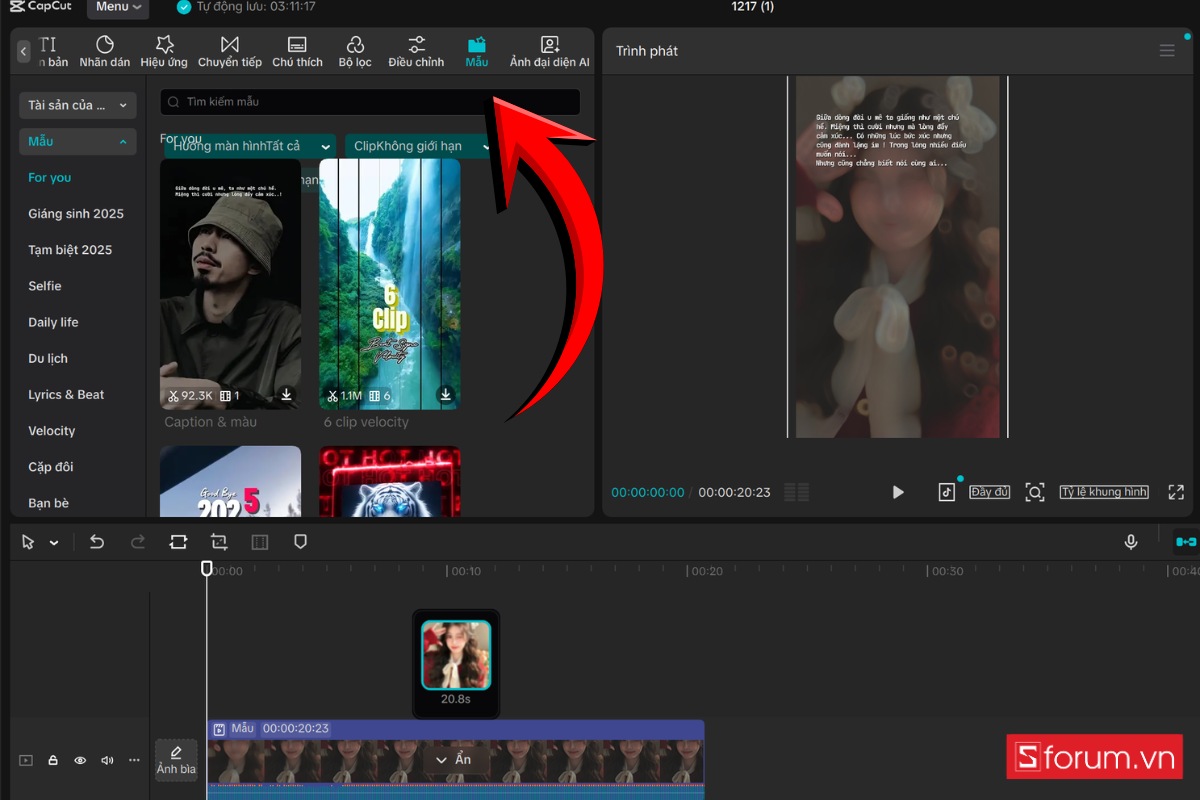Expand the Tài sản của dropdown
Image resolution: width=1200 pixels, height=800 pixels.
(78, 105)
